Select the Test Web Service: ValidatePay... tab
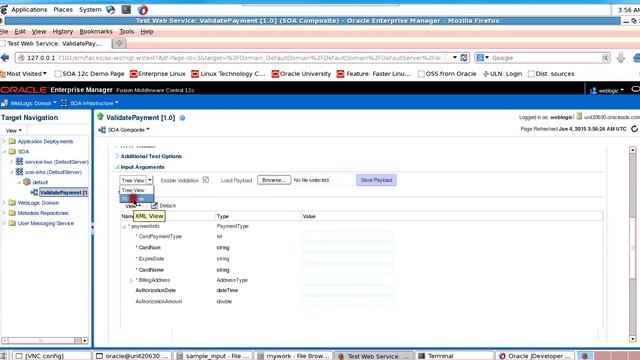 point(55,43)
